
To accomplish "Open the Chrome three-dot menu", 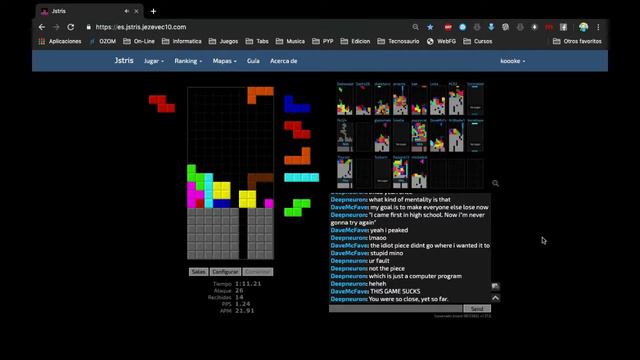I will pyautogui.click(x=598, y=27).
